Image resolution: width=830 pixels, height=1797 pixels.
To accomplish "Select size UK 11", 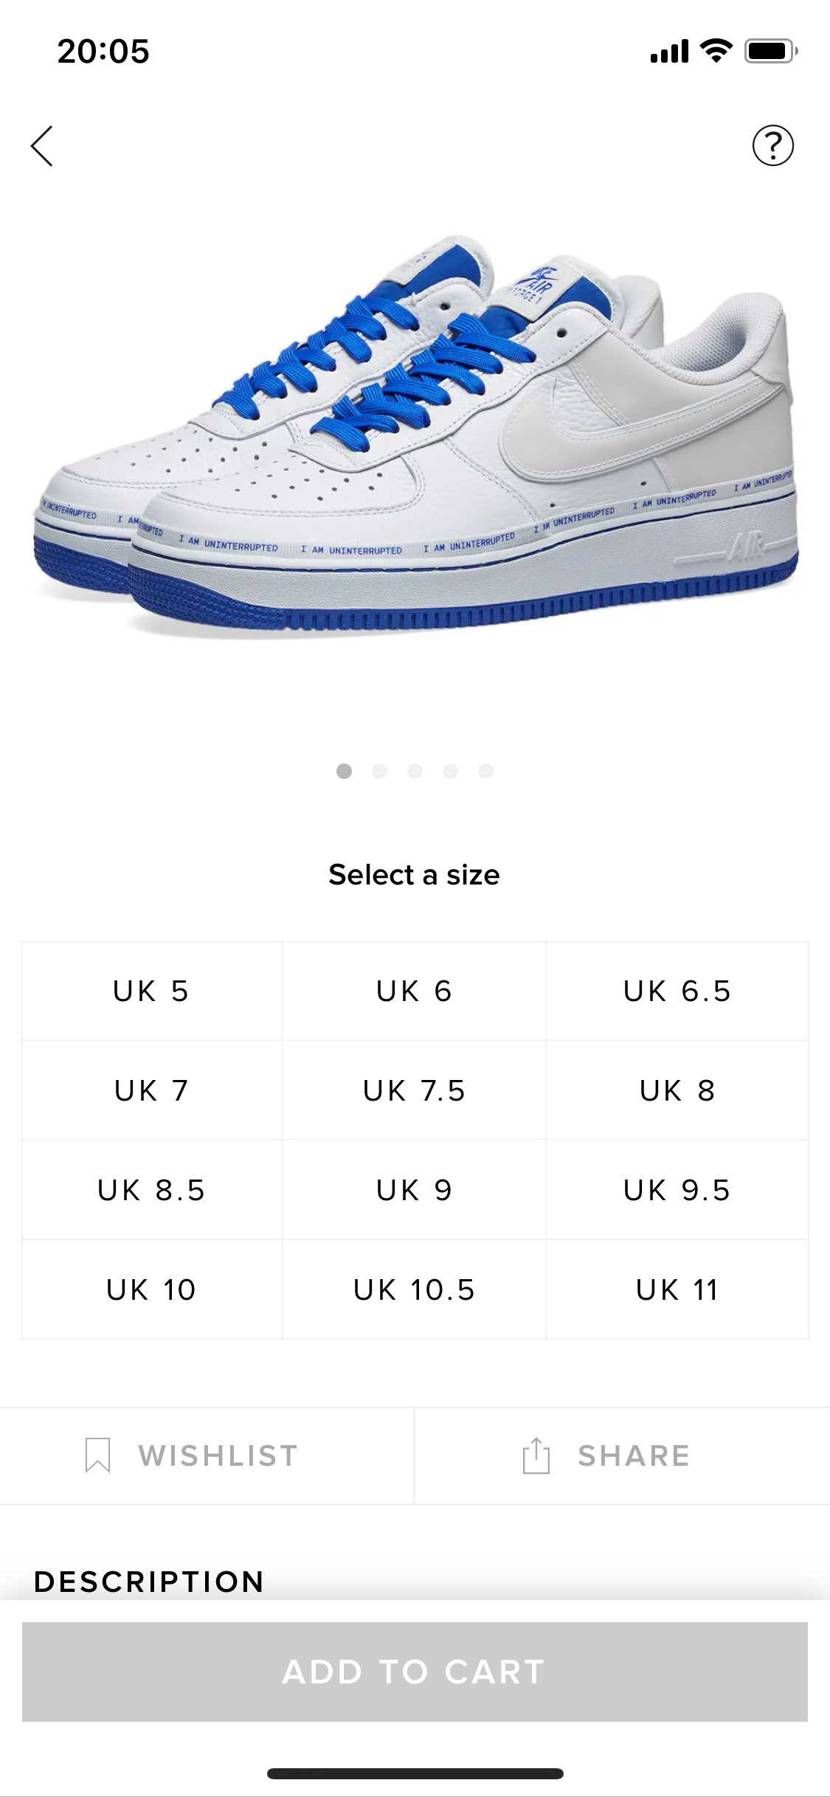I will pyautogui.click(x=677, y=1289).
